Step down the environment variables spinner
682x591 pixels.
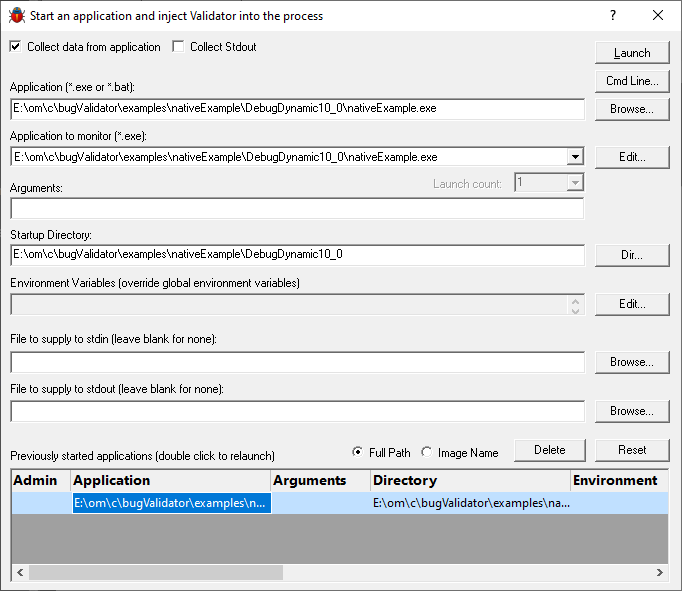pyautogui.click(x=575, y=310)
